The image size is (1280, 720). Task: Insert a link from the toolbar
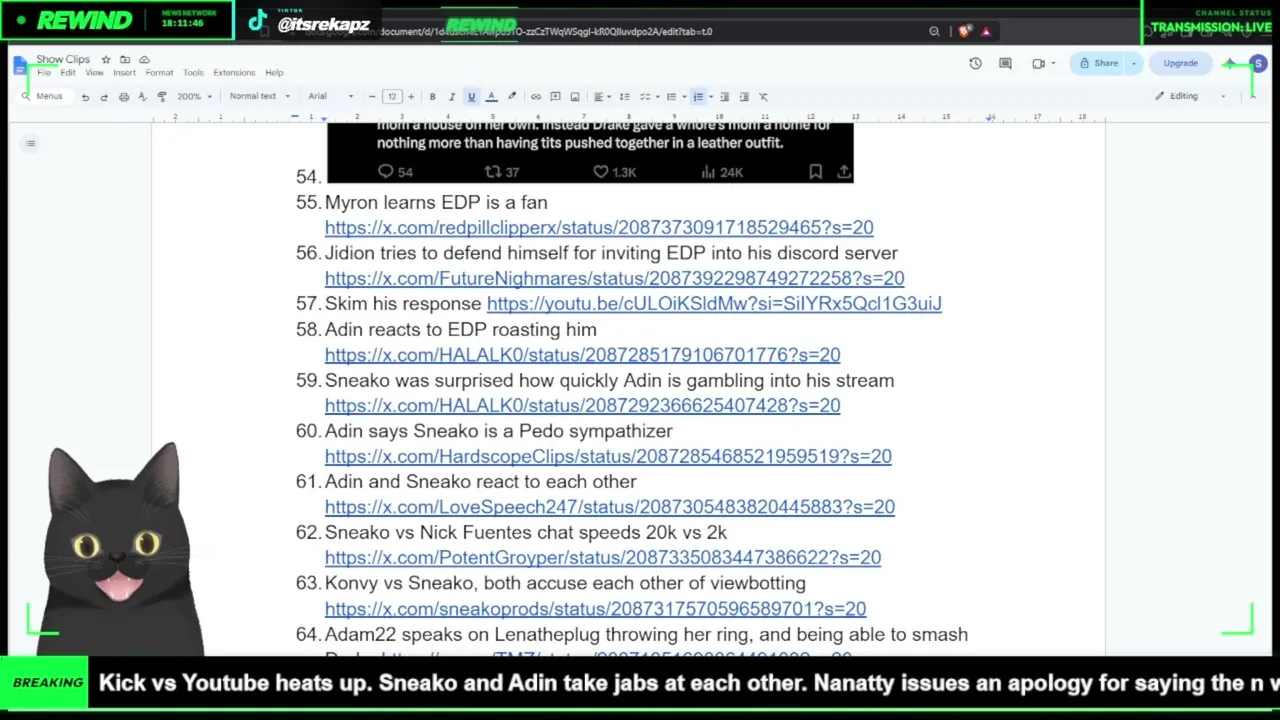point(535,97)
